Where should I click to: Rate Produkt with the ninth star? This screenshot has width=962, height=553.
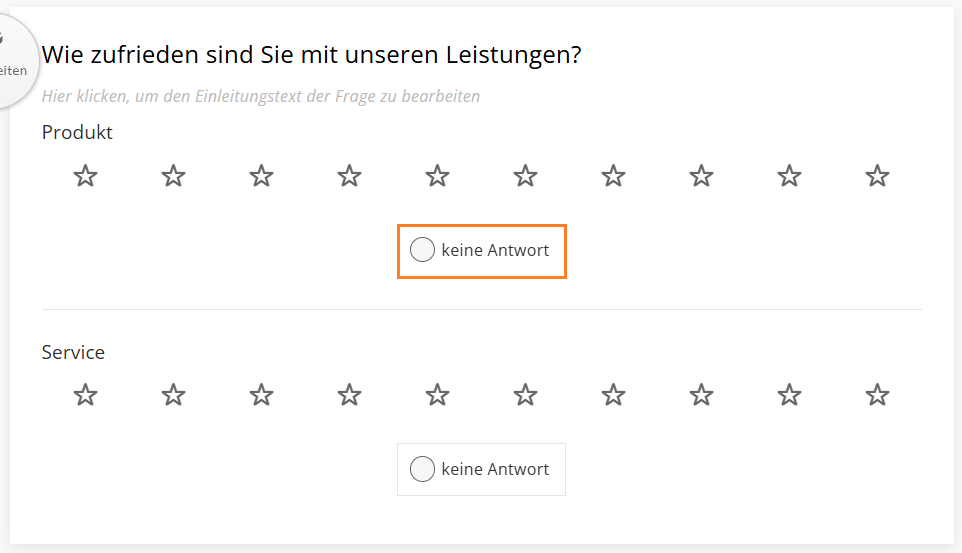tap(790, 177)
